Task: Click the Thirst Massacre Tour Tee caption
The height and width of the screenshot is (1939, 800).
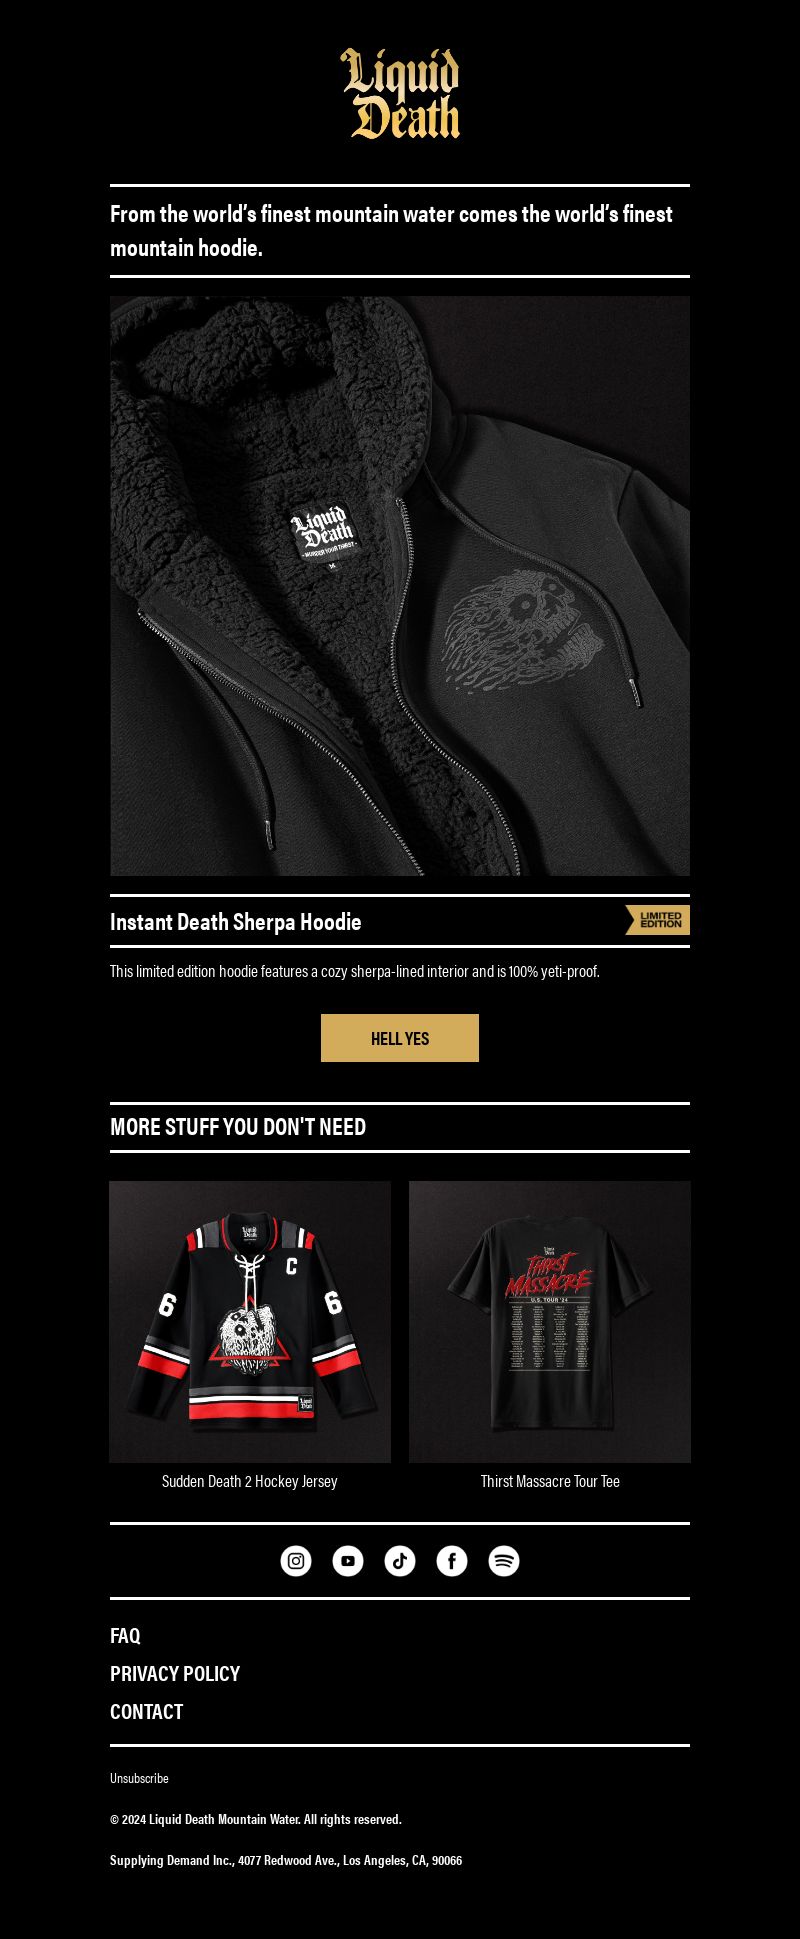Action: [x=550, y=1481]
